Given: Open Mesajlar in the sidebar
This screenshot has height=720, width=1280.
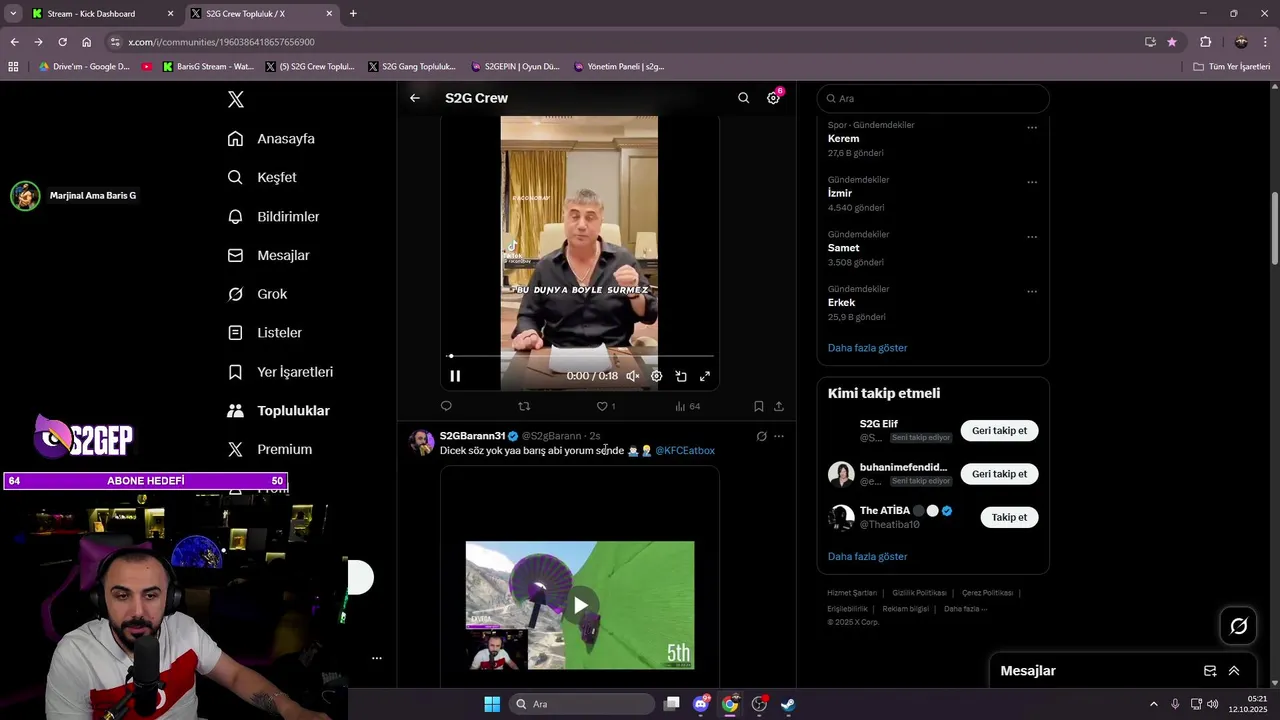Looking at the screenshot, I should click(x=268, y=255).
